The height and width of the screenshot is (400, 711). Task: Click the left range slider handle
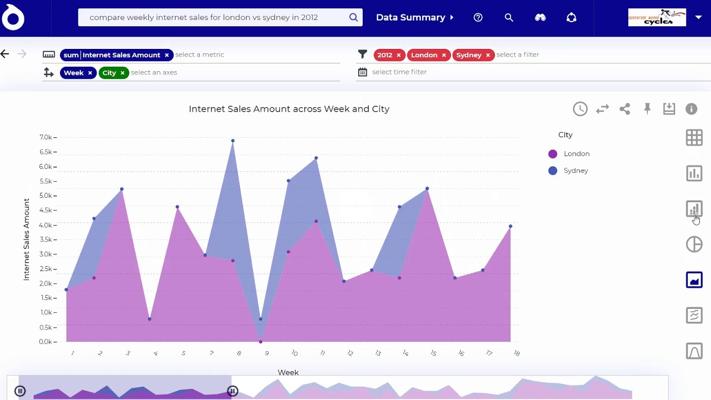coord(20,390)
